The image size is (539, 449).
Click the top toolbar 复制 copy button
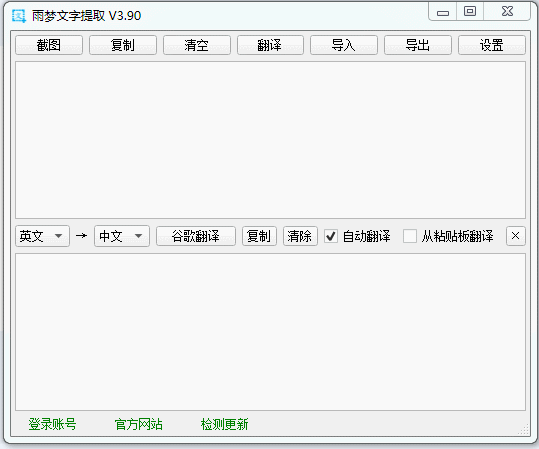pos(123,45)
